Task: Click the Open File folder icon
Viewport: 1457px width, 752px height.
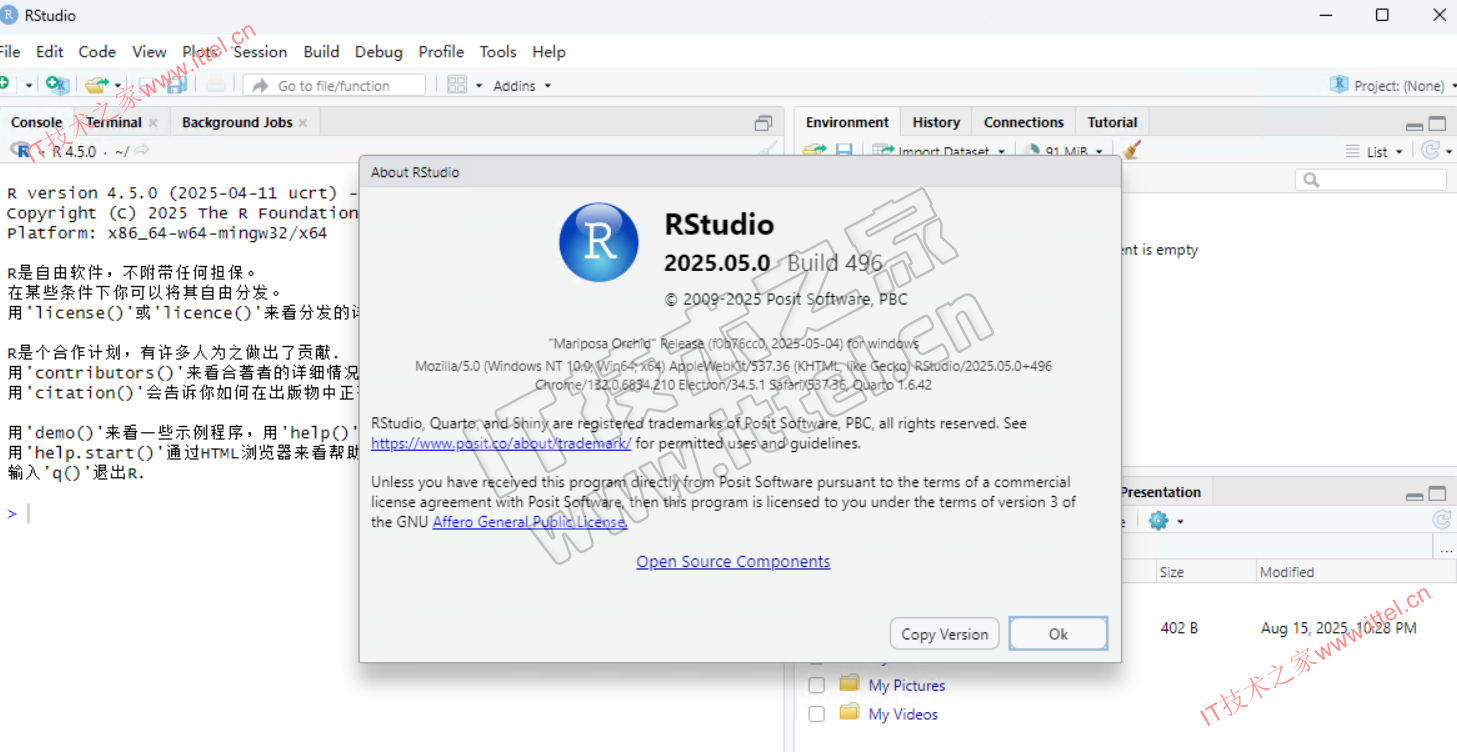Action: point(96,85)
